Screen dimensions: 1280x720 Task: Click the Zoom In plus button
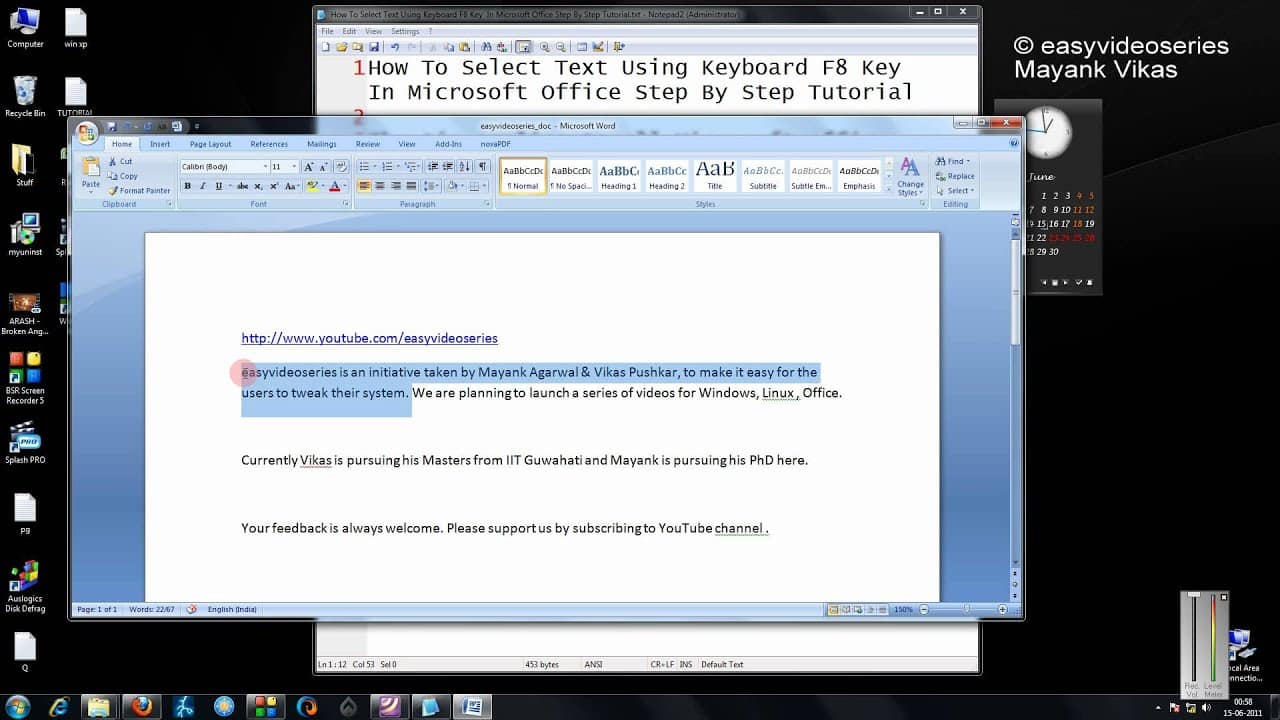click(1003, 609)
